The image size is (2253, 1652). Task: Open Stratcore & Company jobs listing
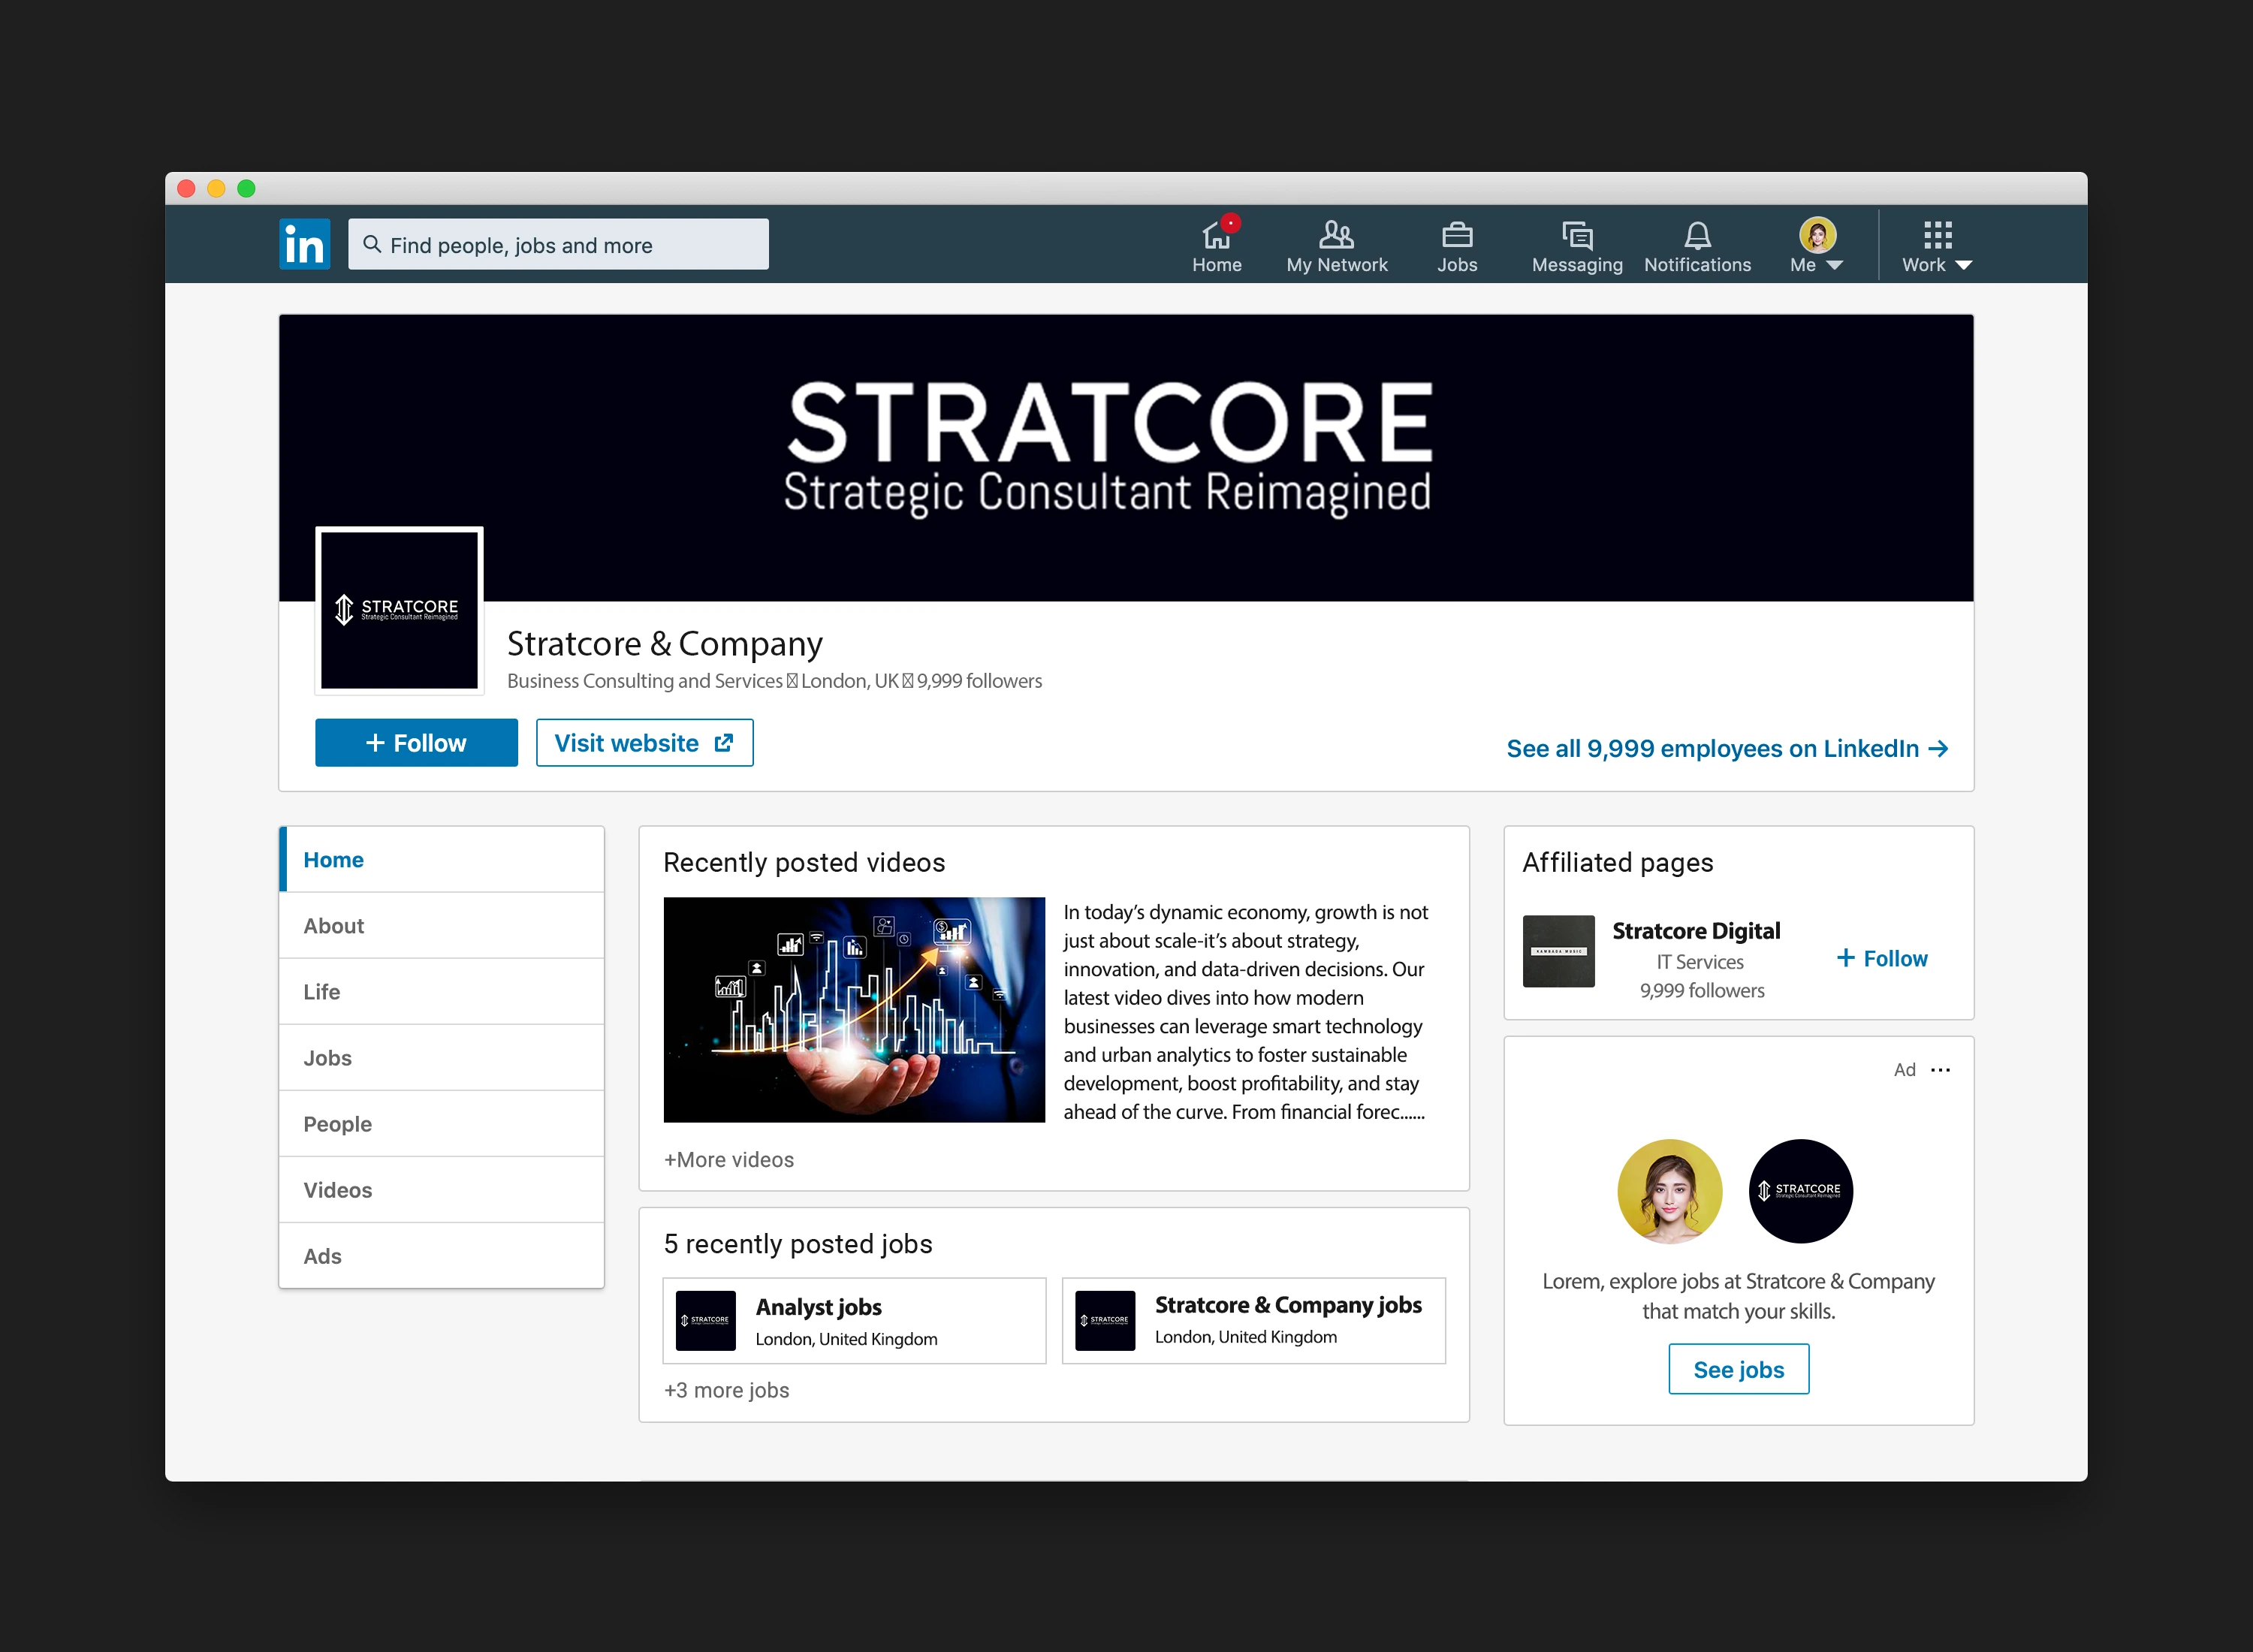tap(1254, 1321)
